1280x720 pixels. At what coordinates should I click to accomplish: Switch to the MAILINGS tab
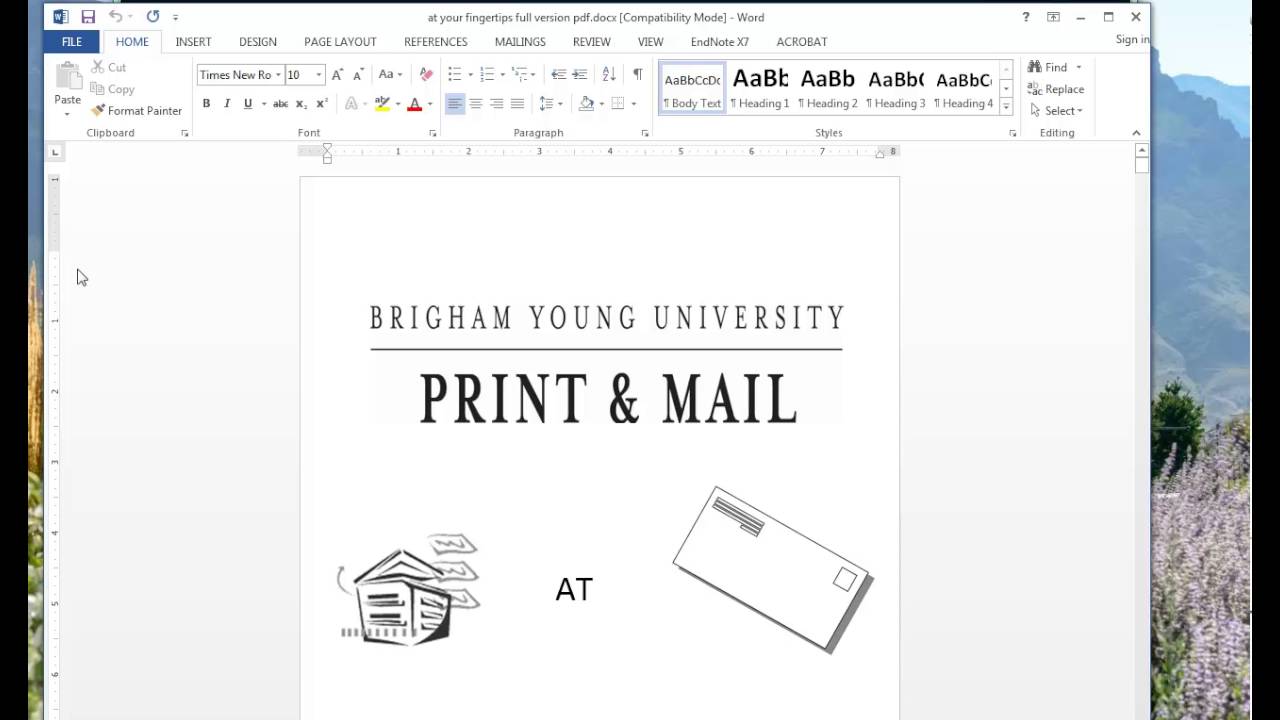(520, 42)
